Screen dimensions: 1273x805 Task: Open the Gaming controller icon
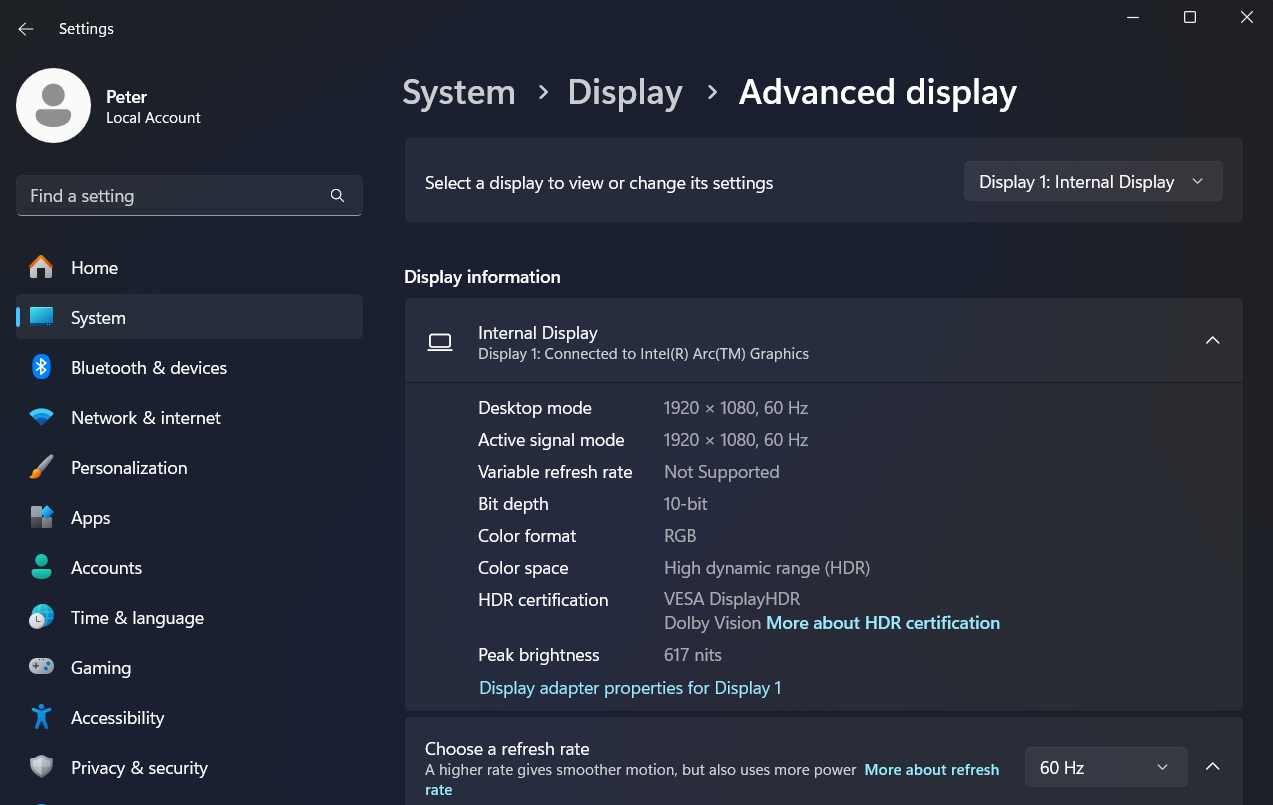(x=41, y=667)
